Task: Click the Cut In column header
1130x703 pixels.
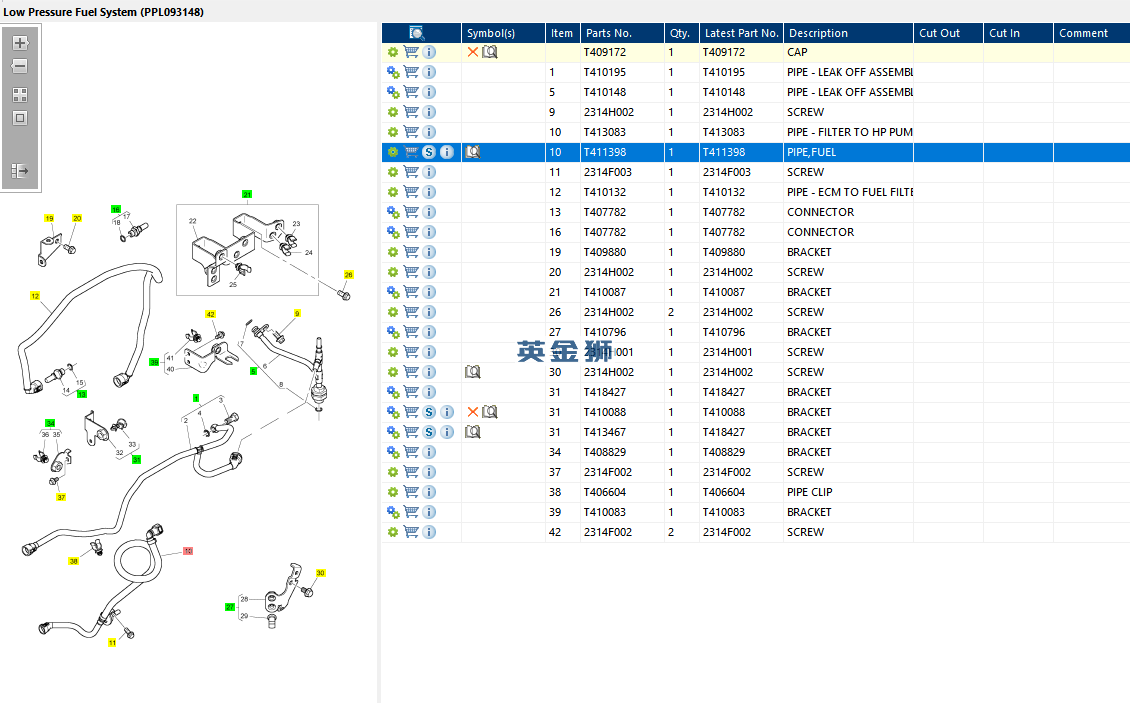Action: [1018, 33]
